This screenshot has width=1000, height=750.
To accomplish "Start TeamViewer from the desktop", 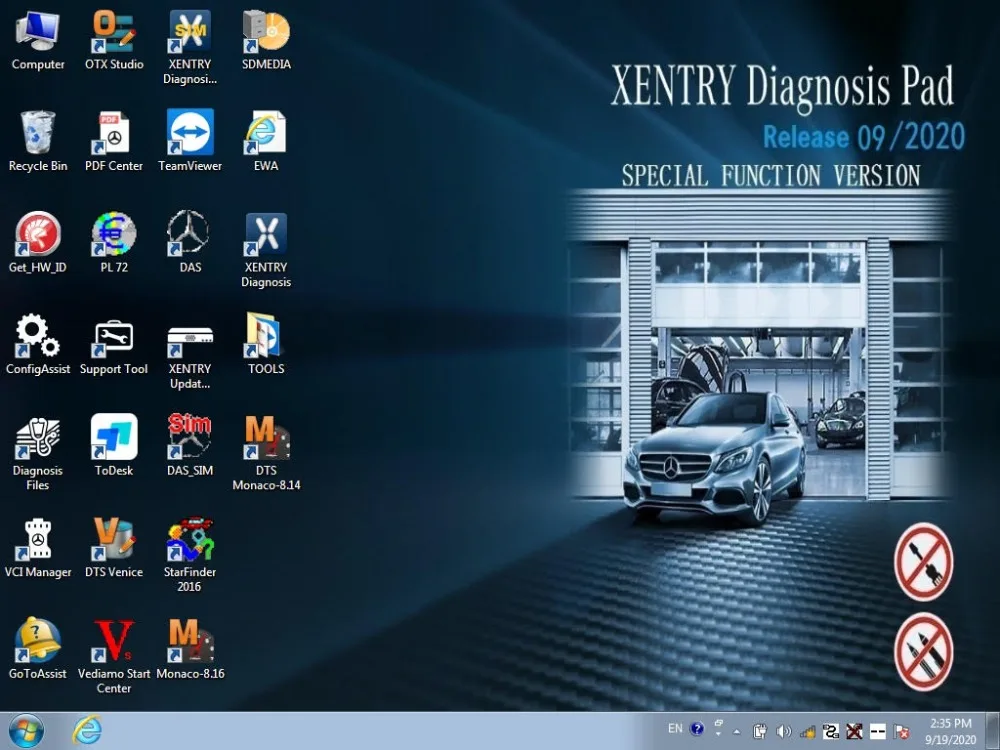I will [x=189, y=141].
